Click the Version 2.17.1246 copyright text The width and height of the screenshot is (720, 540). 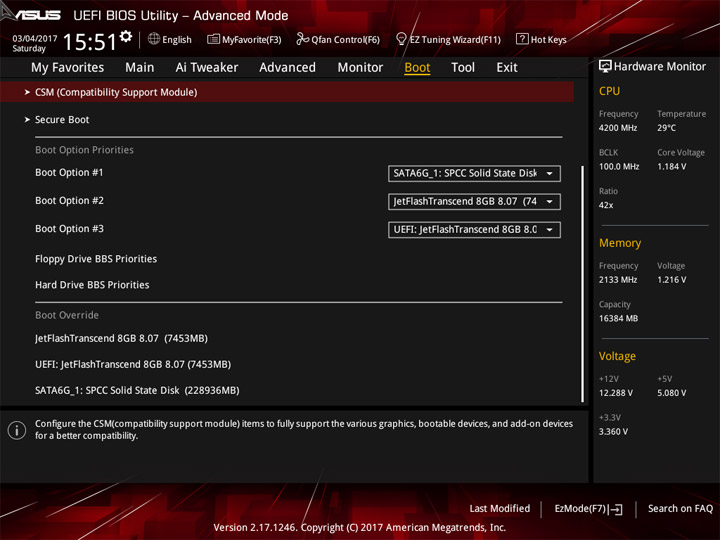click(x=360, y=528)
